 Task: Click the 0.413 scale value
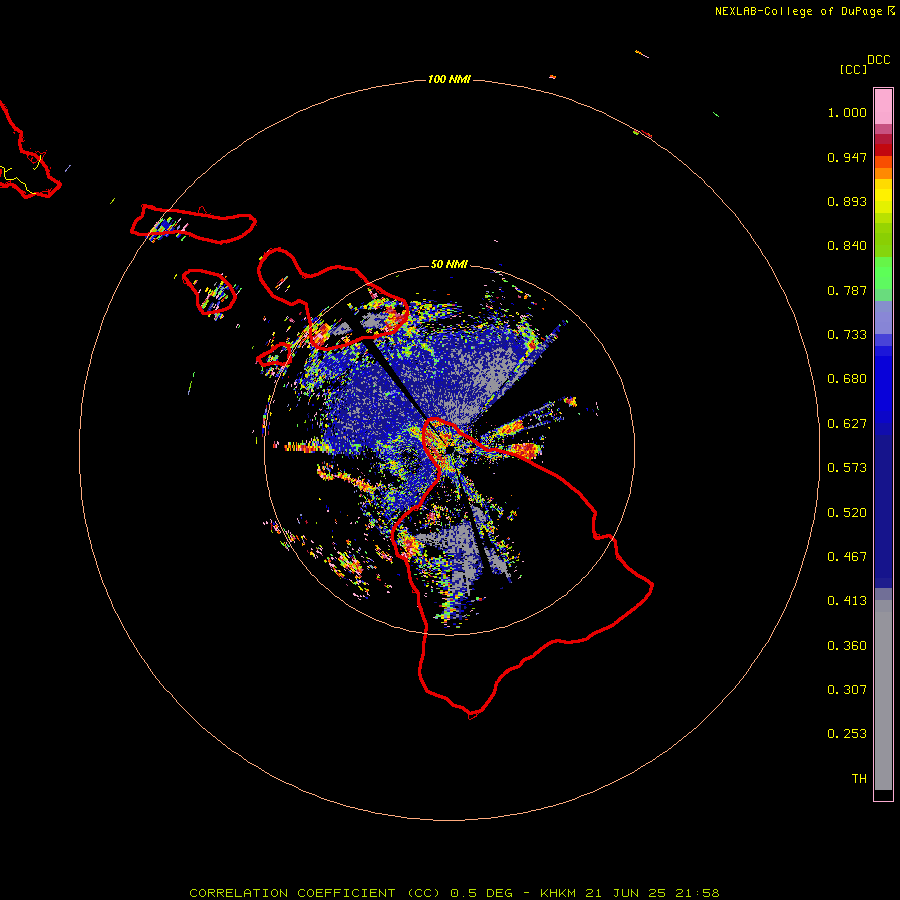click(847, 601)
